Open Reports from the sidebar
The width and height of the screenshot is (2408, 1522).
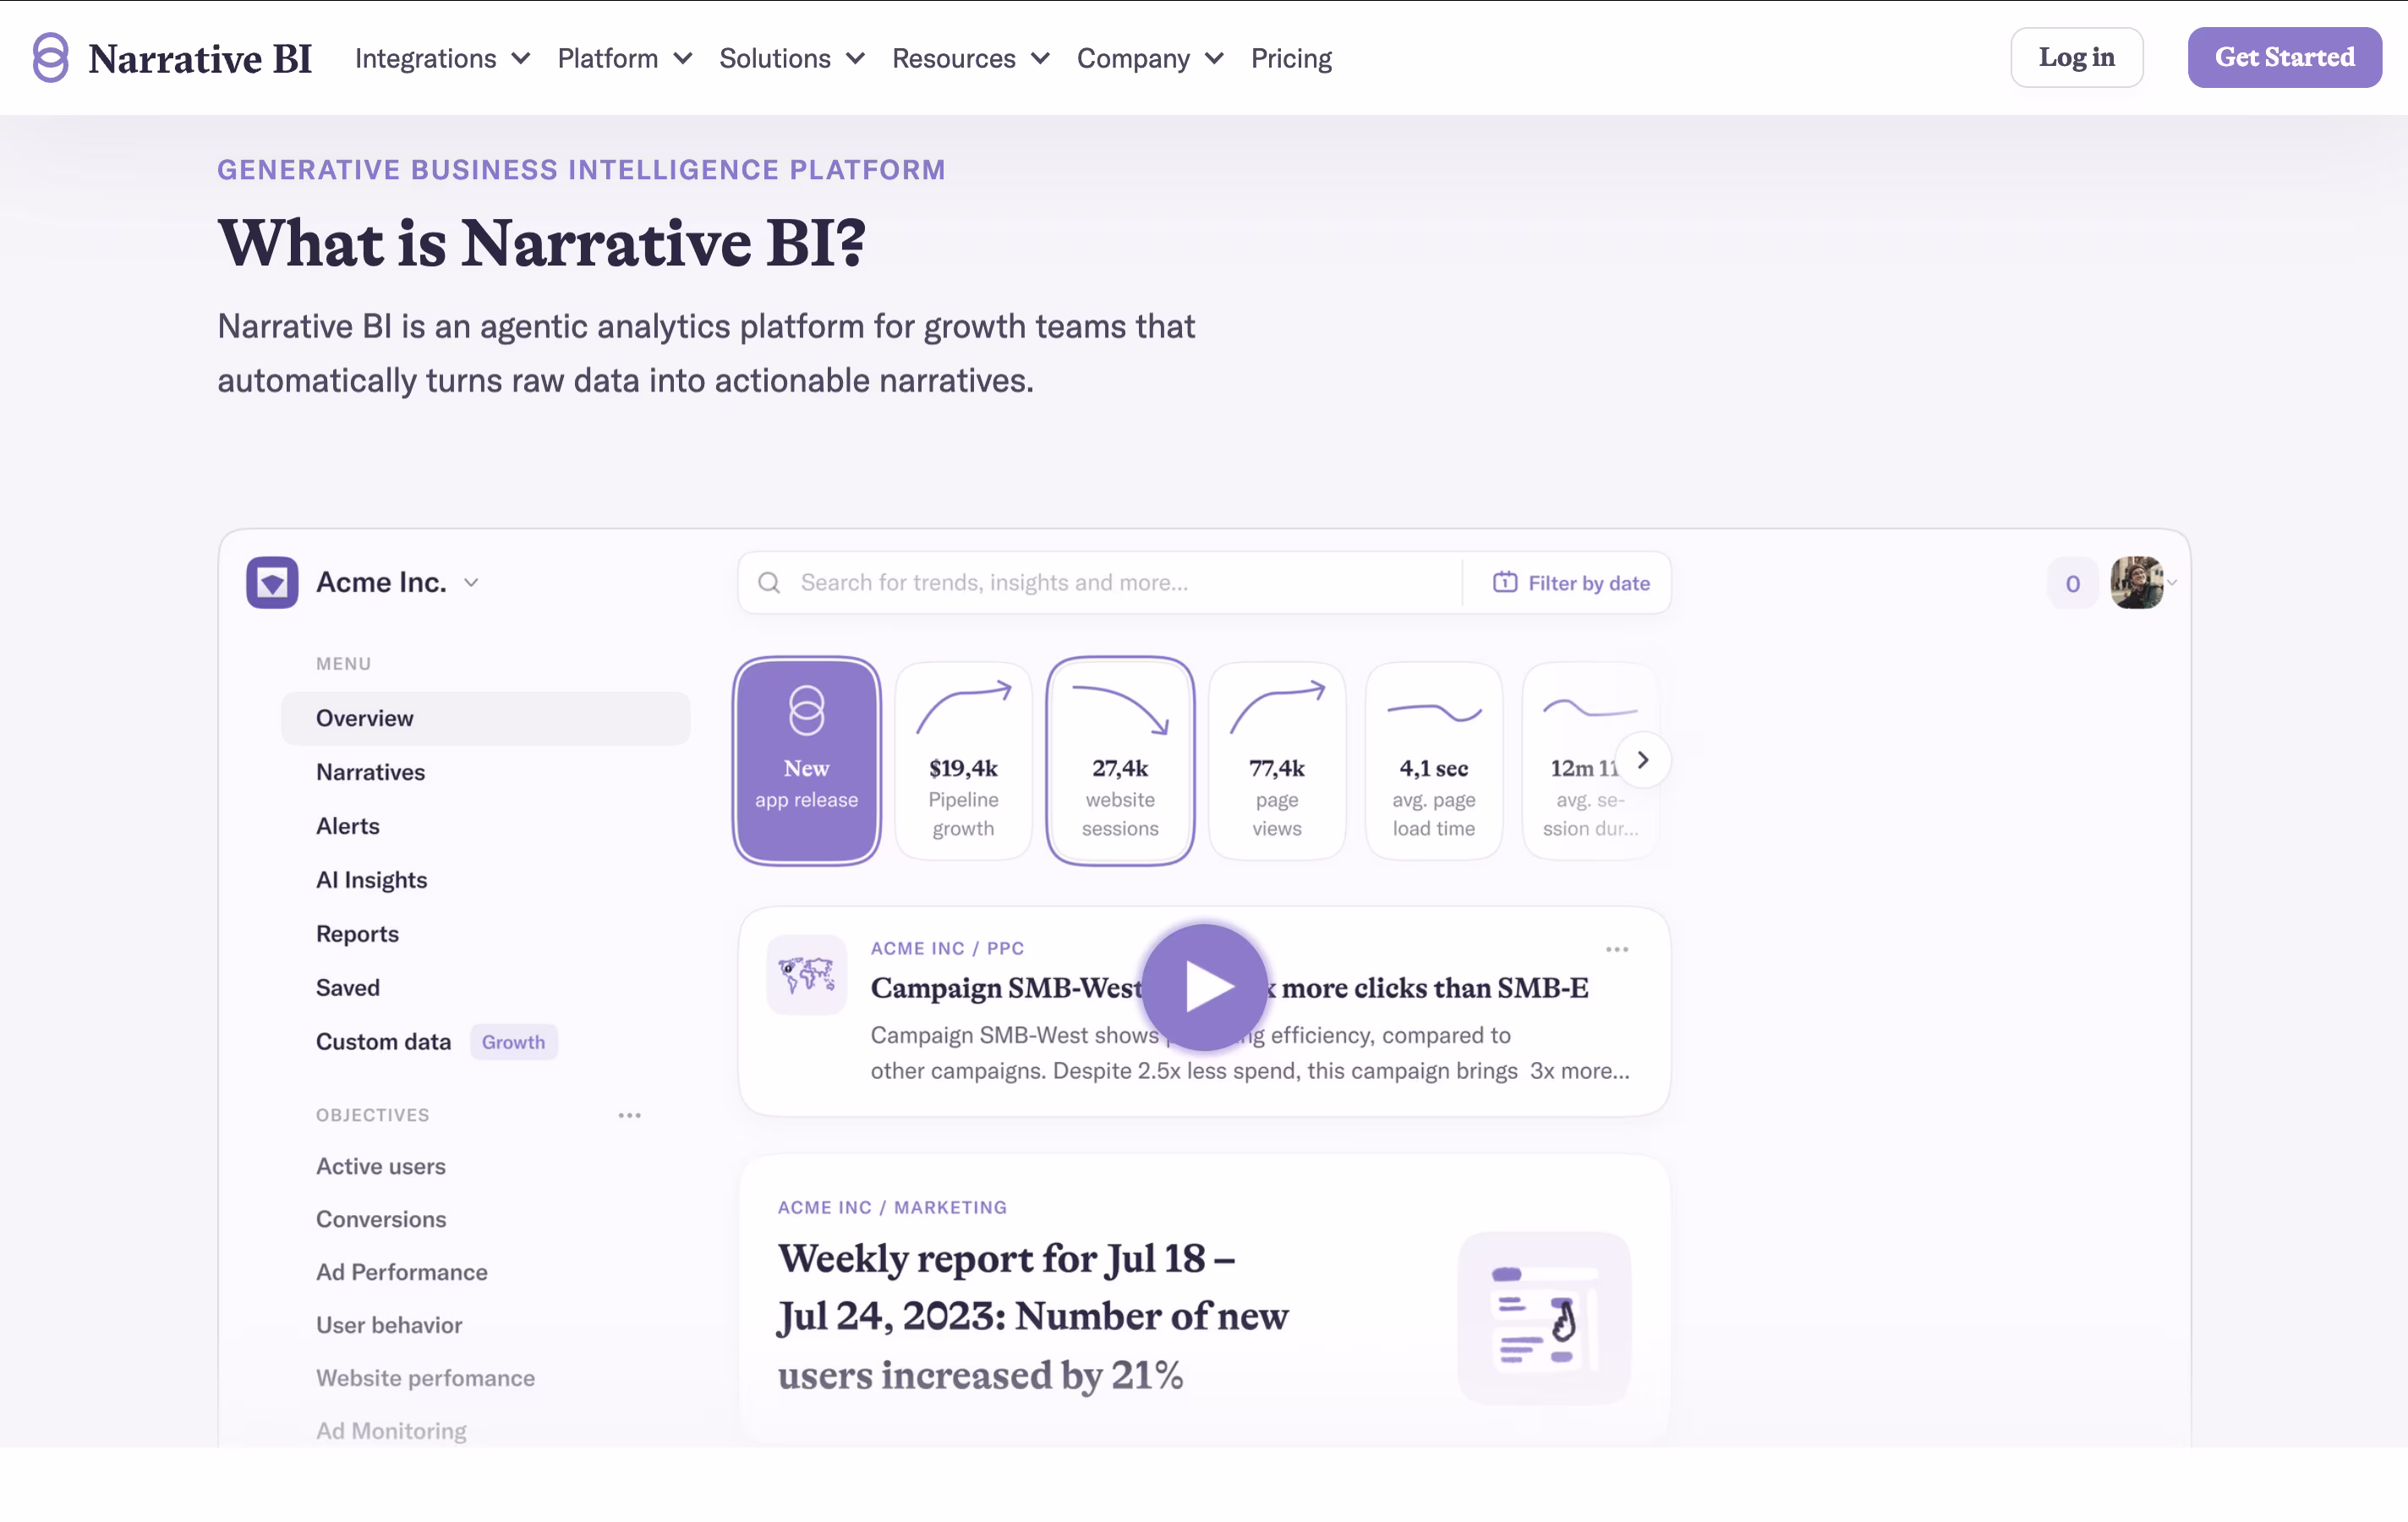(357, 934)
